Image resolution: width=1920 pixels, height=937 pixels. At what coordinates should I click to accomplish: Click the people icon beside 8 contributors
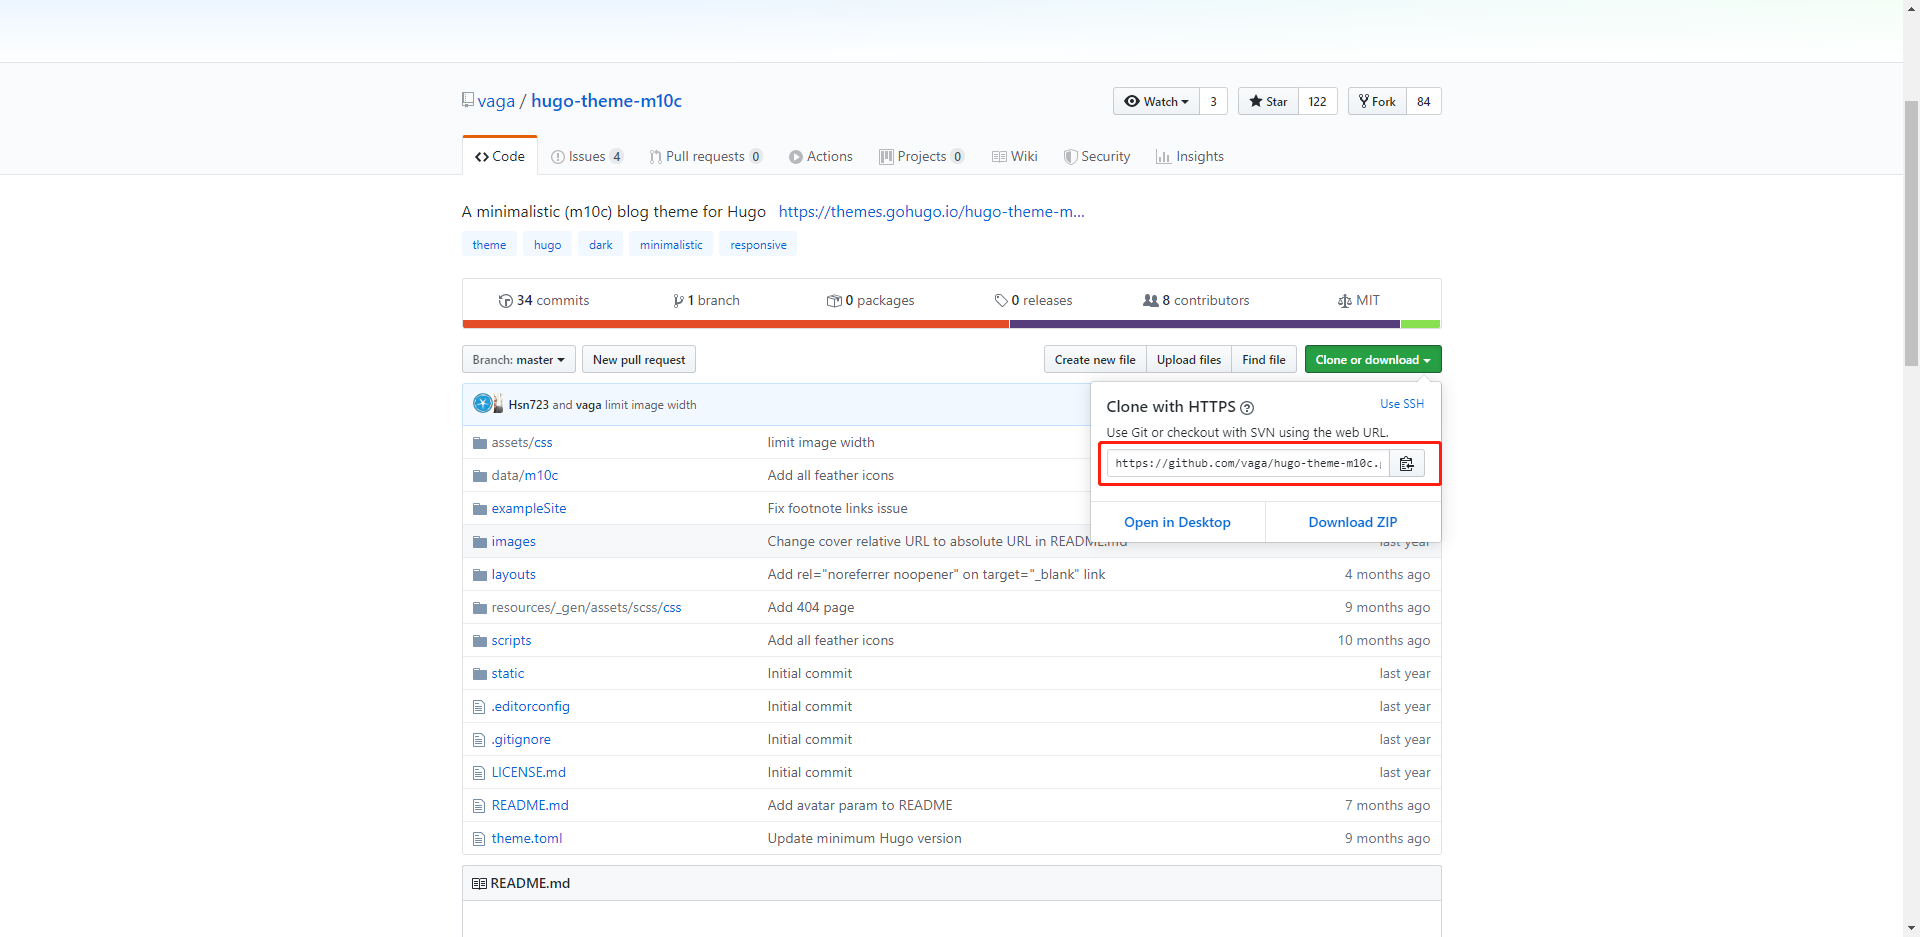1151,300
